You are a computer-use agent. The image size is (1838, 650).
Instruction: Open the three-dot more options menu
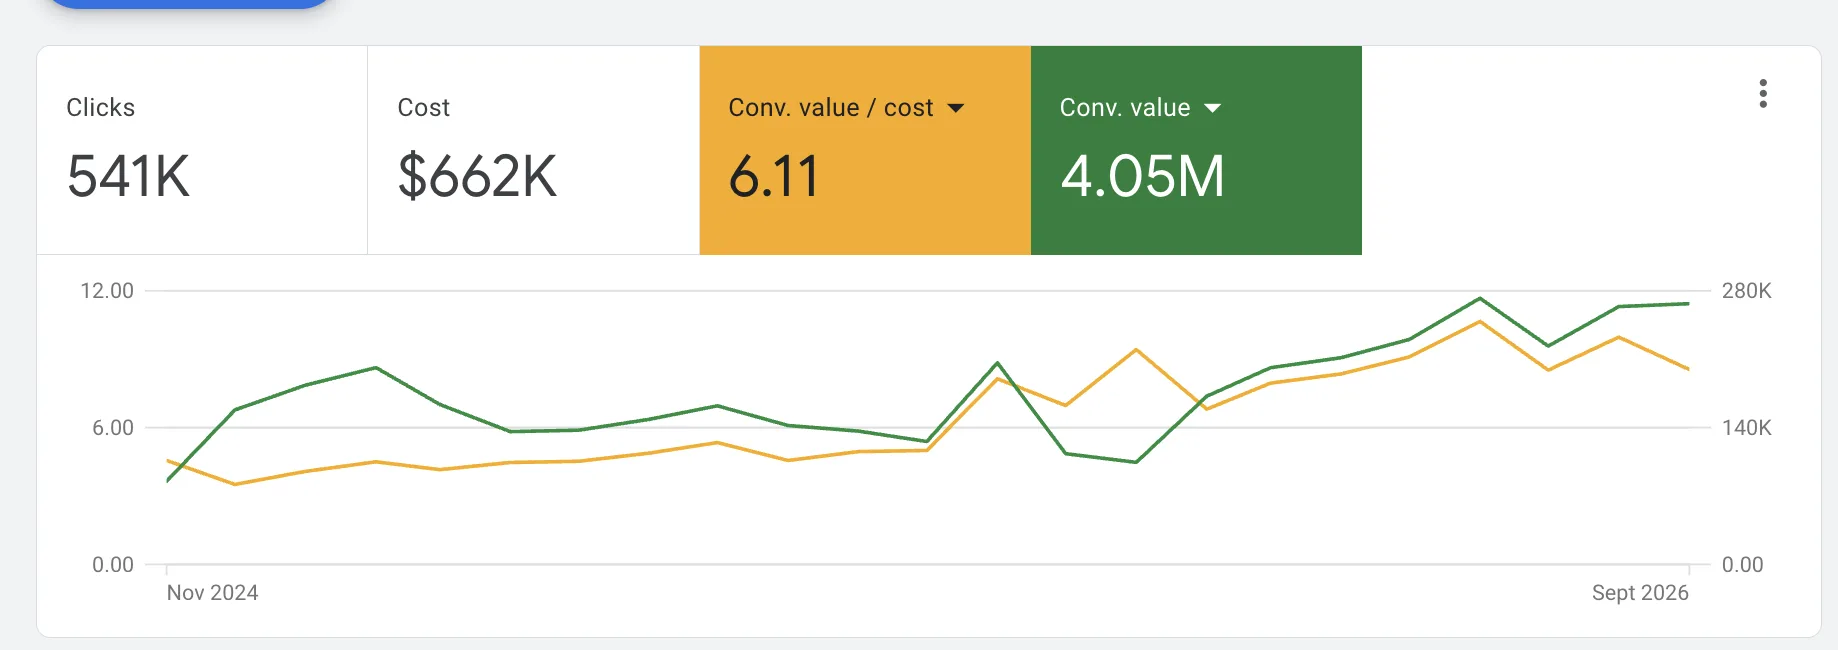tap(1763, 94)
